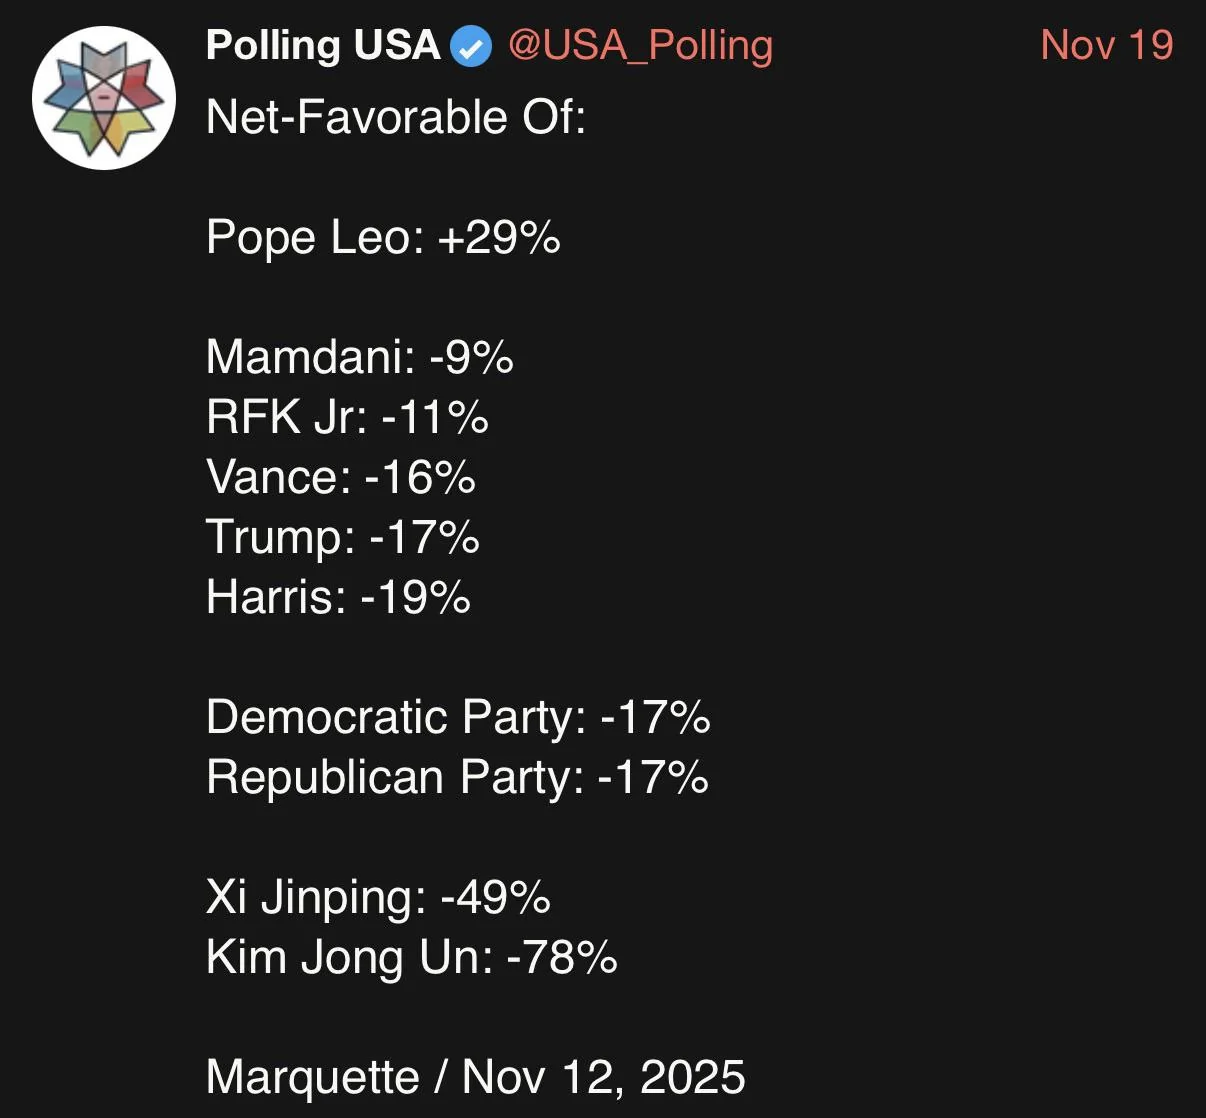This screenshot has width=1206, height=1118.
Task: Open the Polling USA display name
Action: (322, 46)
